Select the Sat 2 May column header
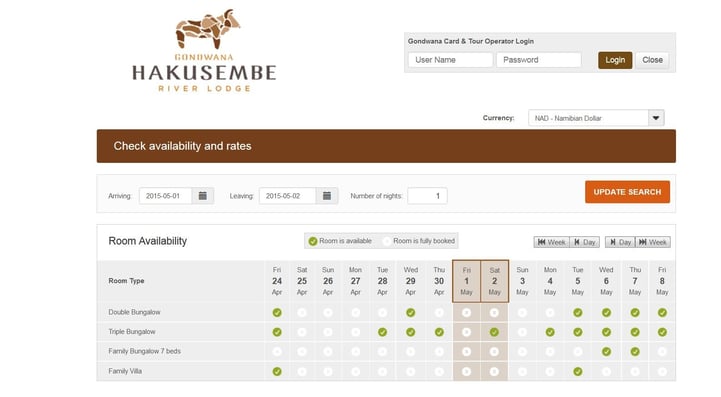Viewport: 721px width, 397px height. pyautogui.click(x=495, y=281)
